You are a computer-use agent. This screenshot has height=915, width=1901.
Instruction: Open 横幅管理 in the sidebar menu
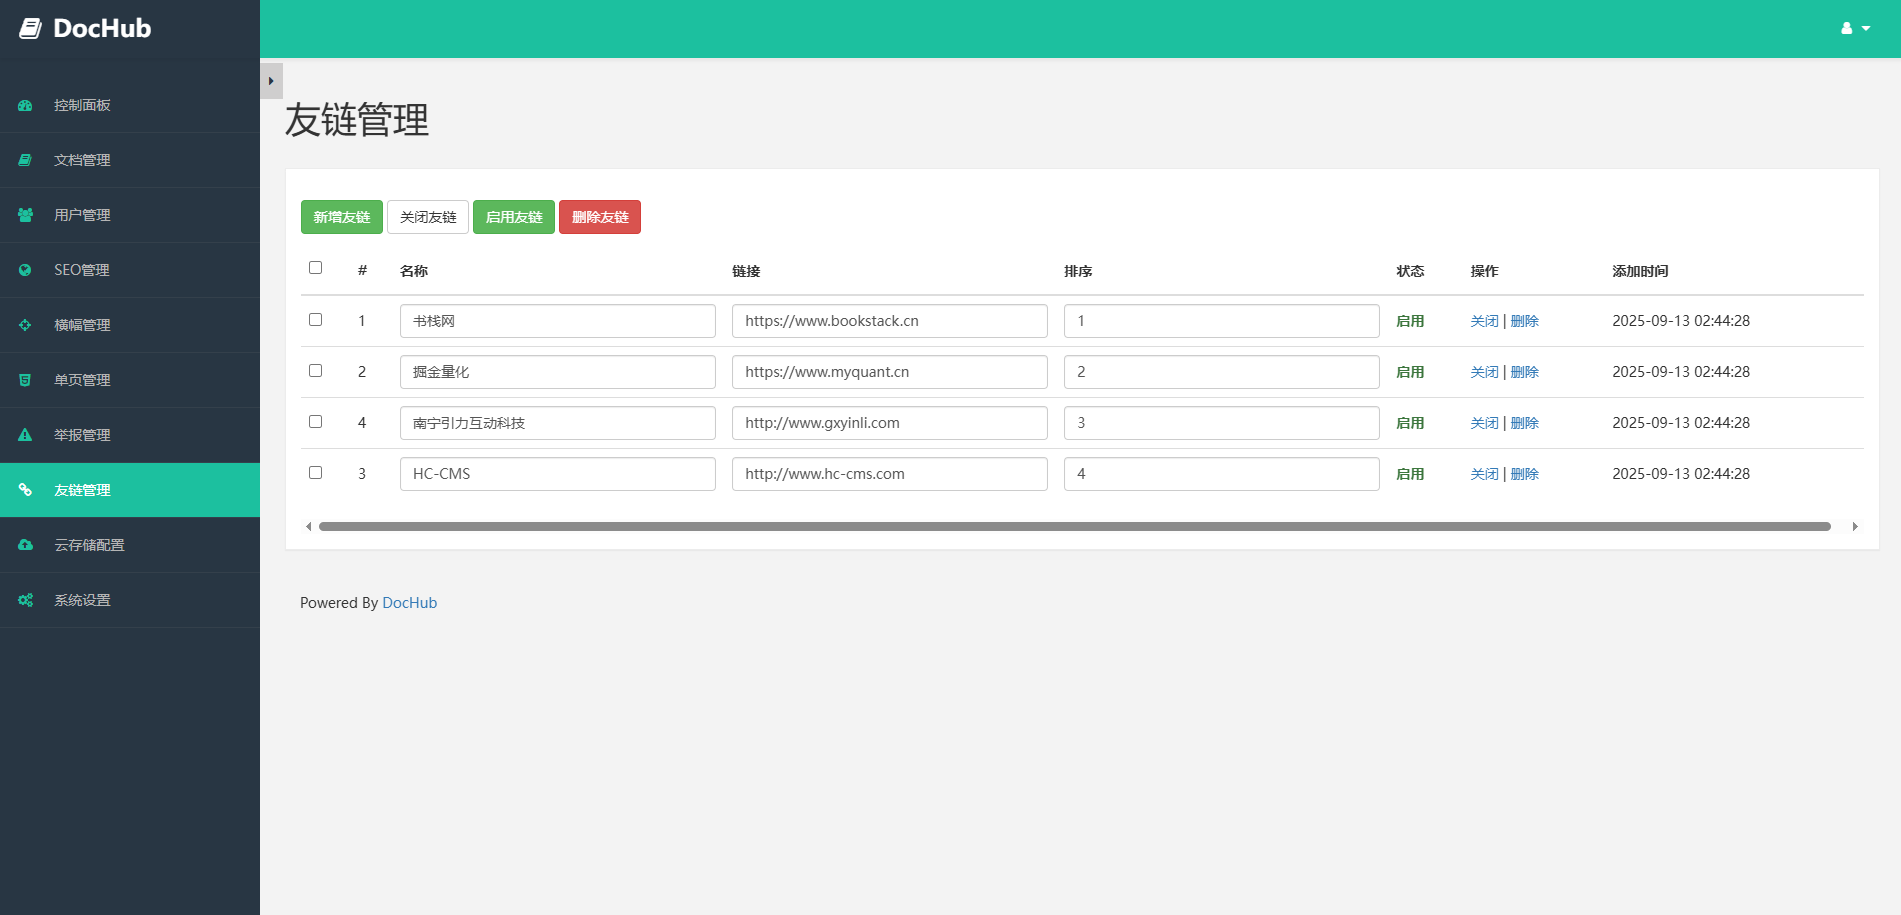click(82, 325)
